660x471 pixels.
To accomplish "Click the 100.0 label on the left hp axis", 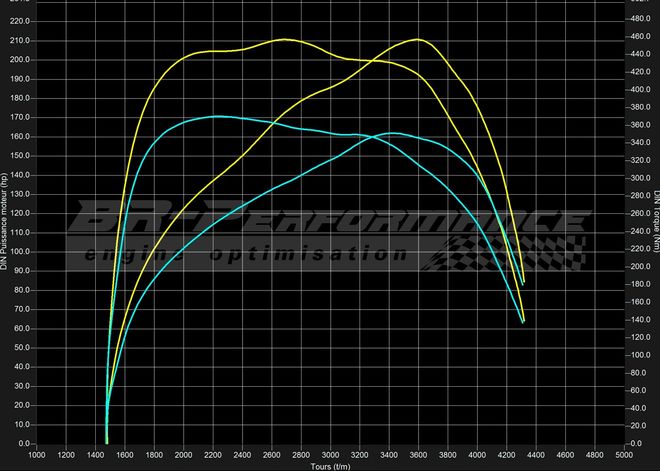I will (20, 252).
